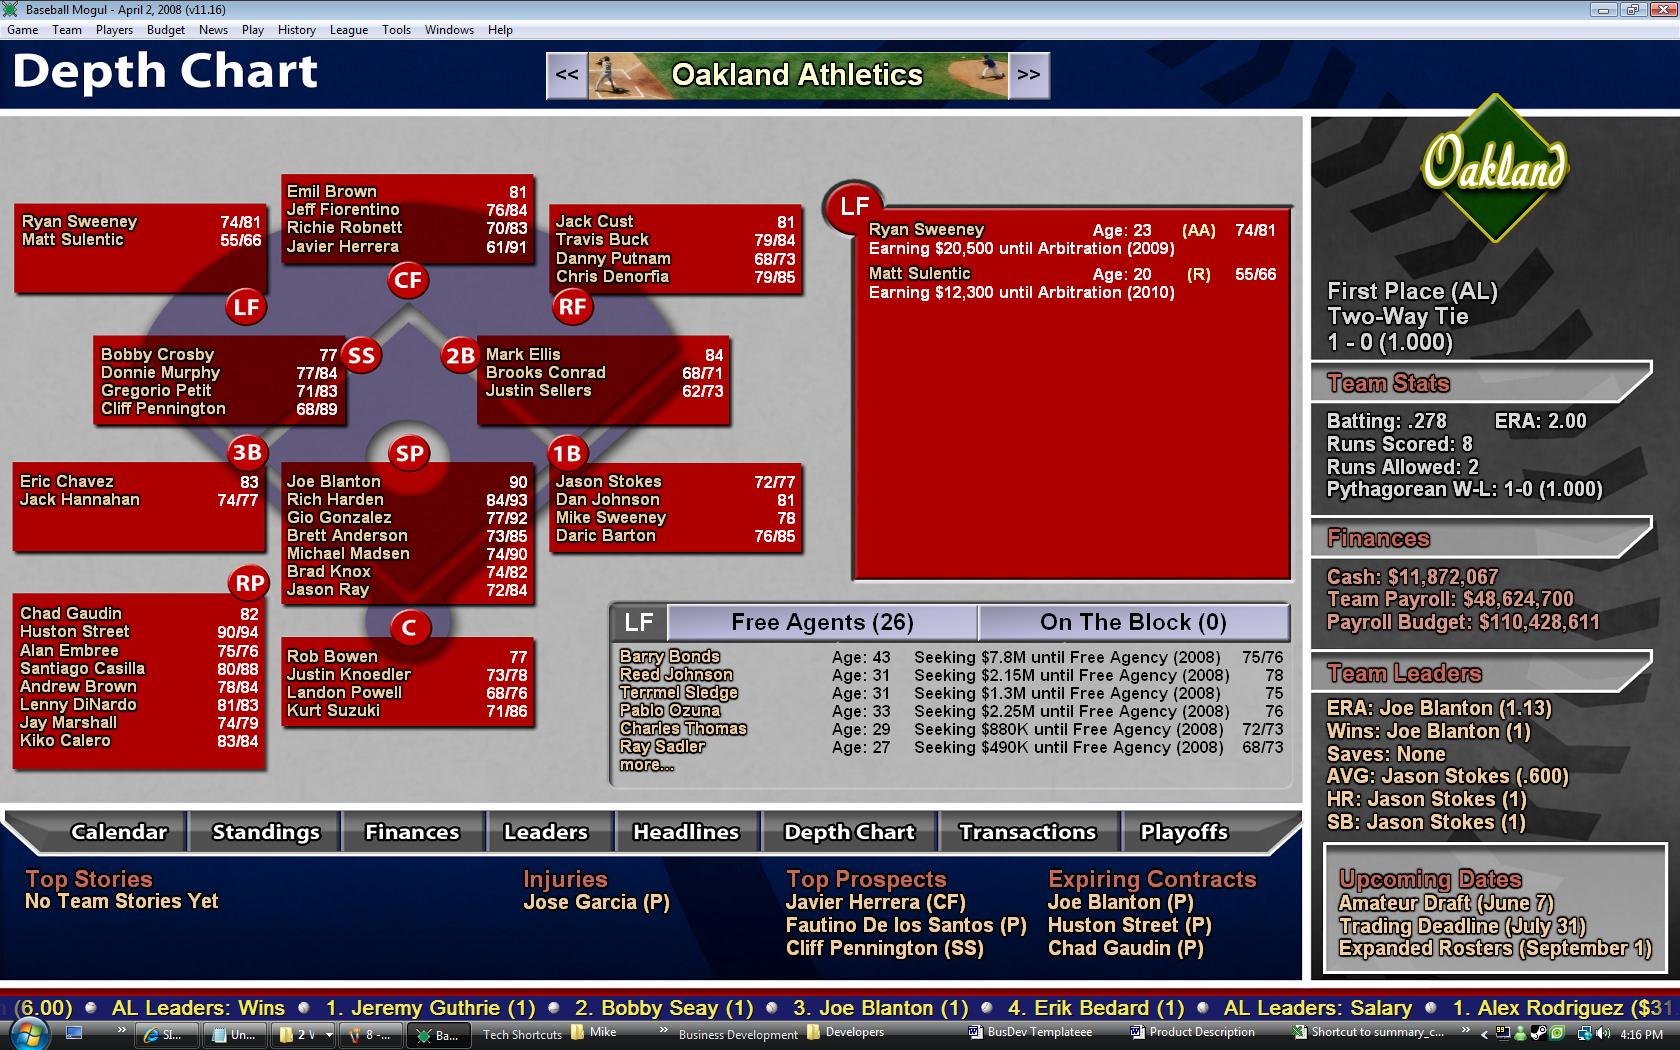Image resolution: width=1680 pixels, height=1050 pixels.
Task: Open the SP pitcher depth icon
Action: pyautogui.click(x=408, y=452)
